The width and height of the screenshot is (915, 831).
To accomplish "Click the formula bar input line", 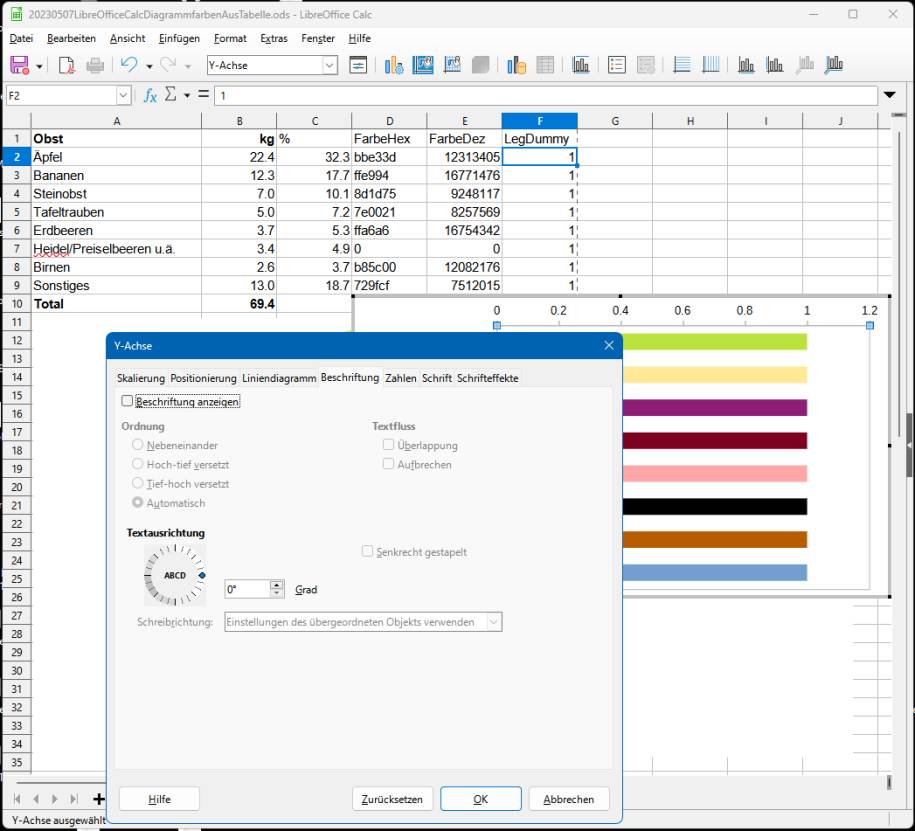I will click(546, 95).
